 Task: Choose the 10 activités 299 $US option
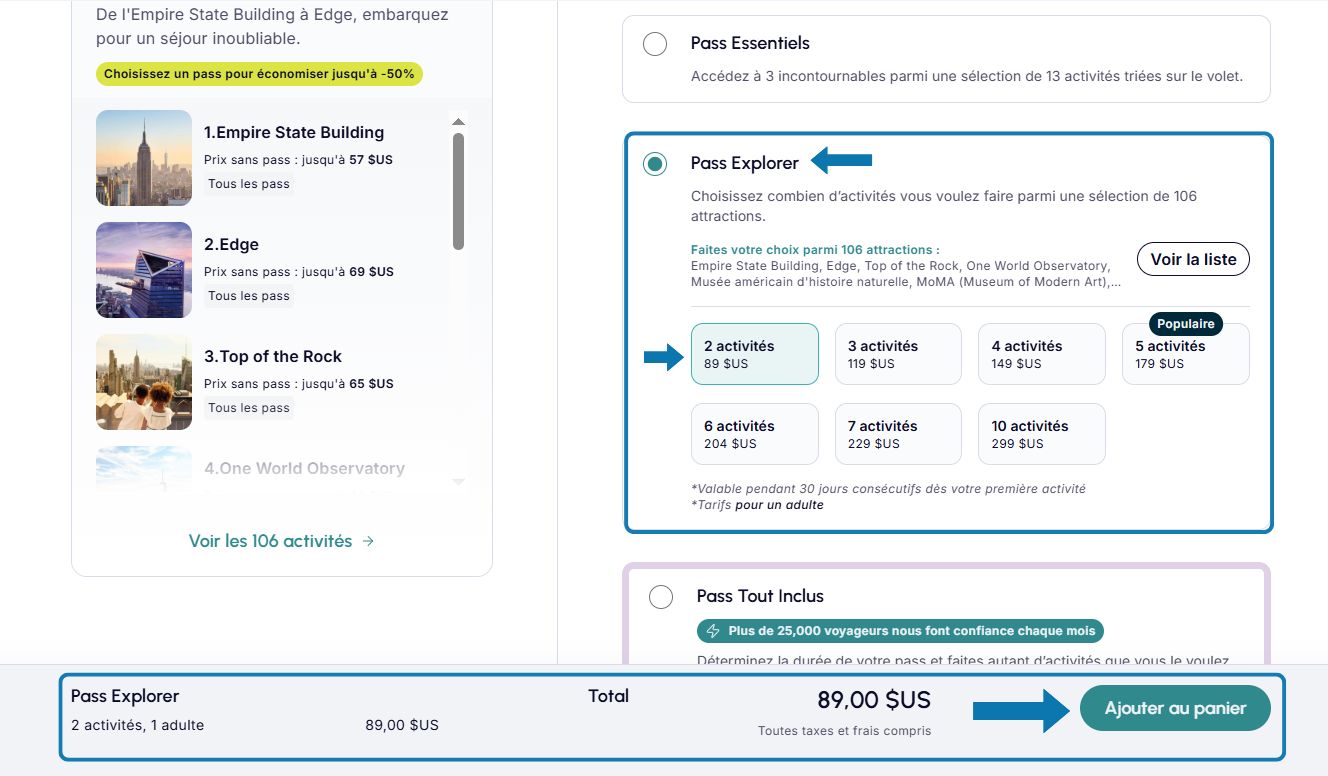1041,434
